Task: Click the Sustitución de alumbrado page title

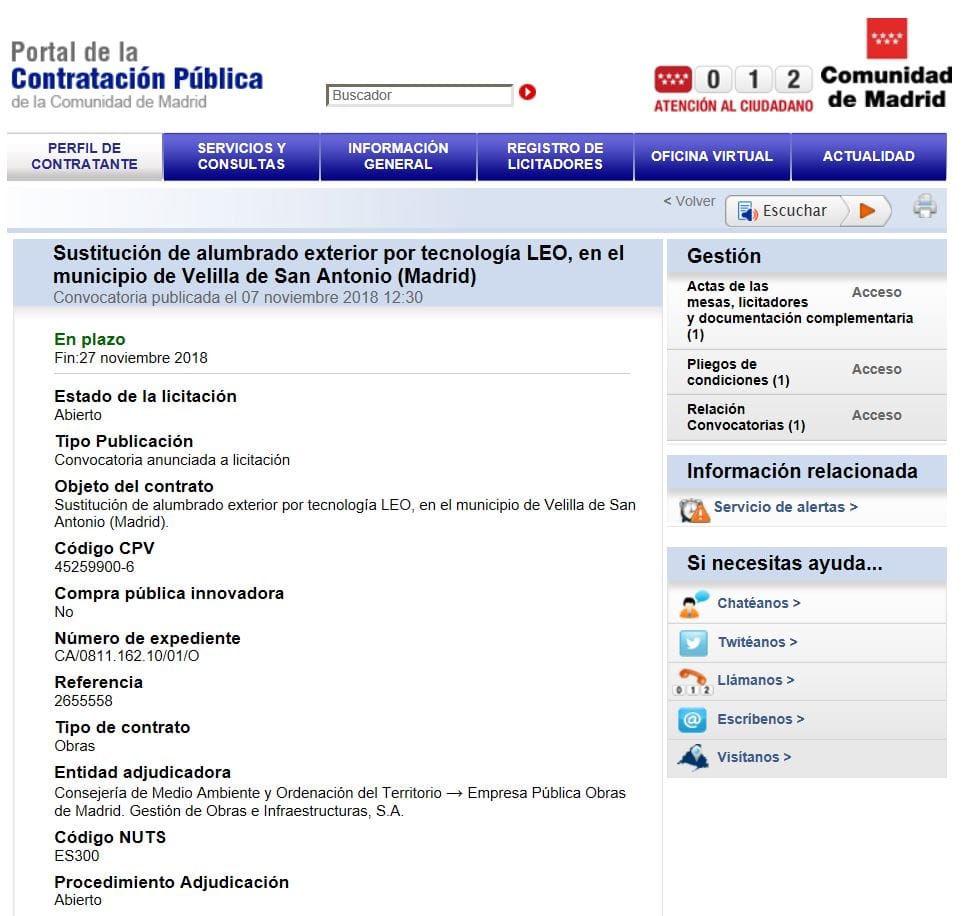Action: [x=339, y=264]
